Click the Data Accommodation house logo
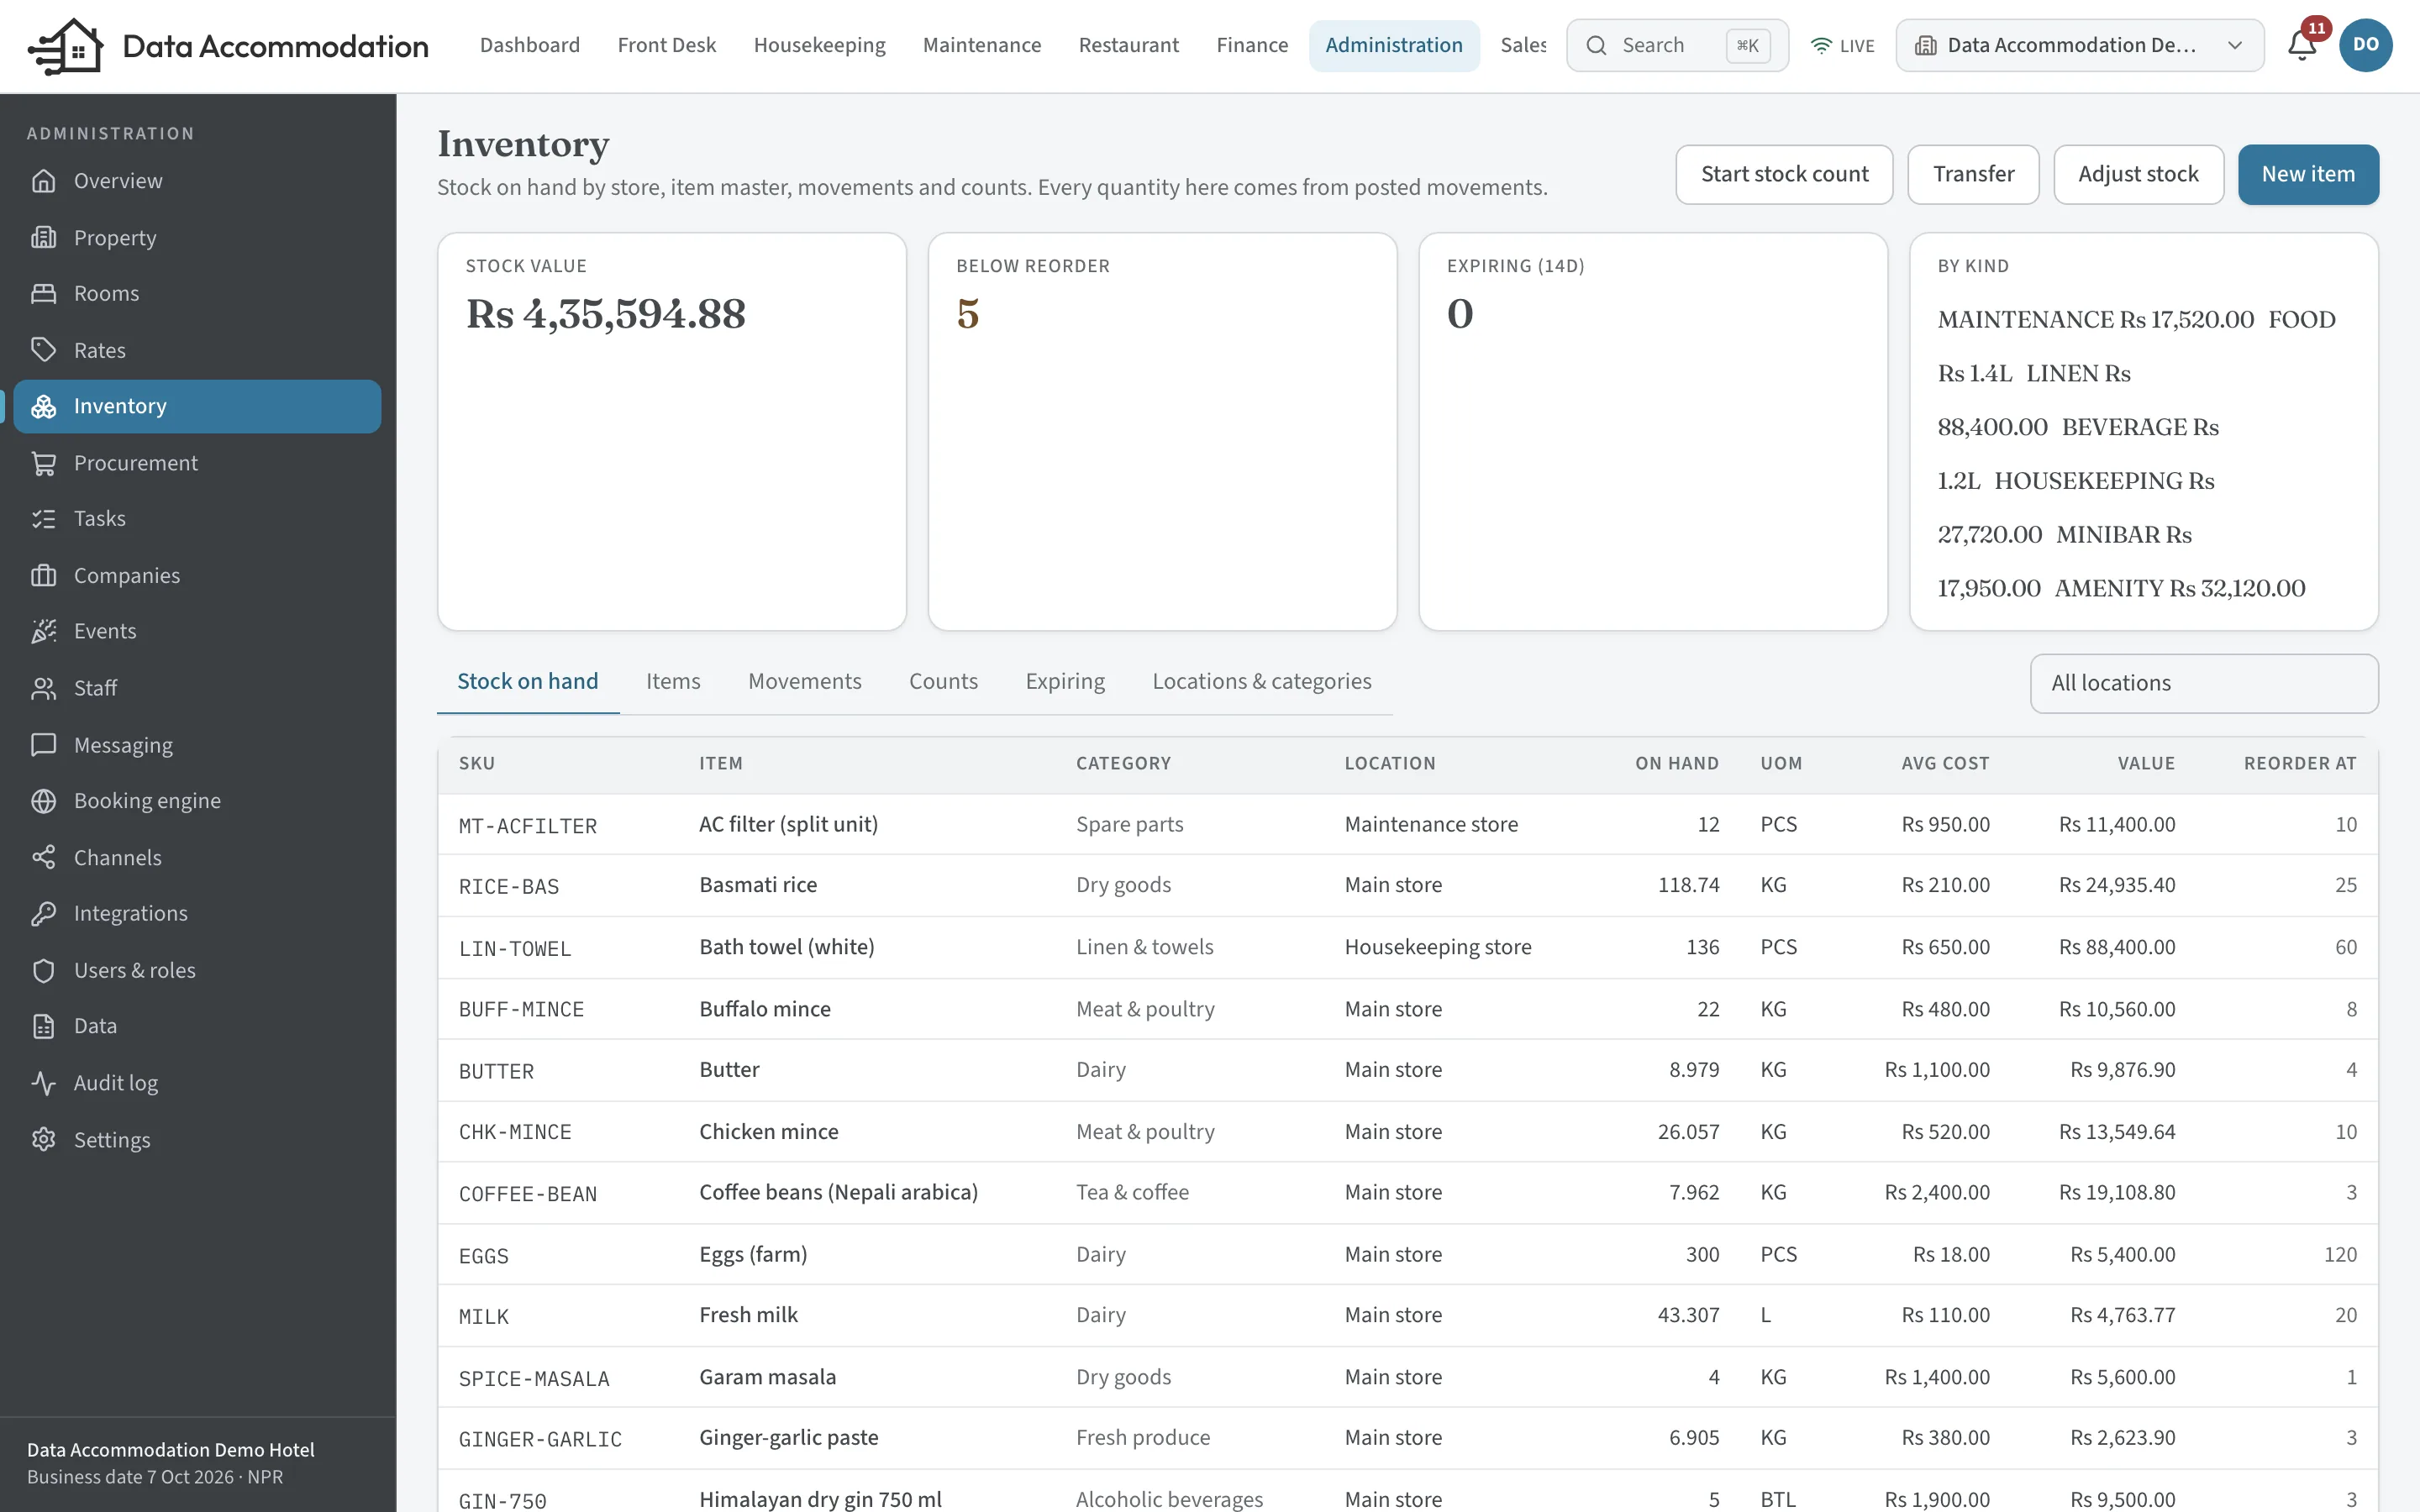This screenshot has height=1512, width=2420. (x=66, y=46)
